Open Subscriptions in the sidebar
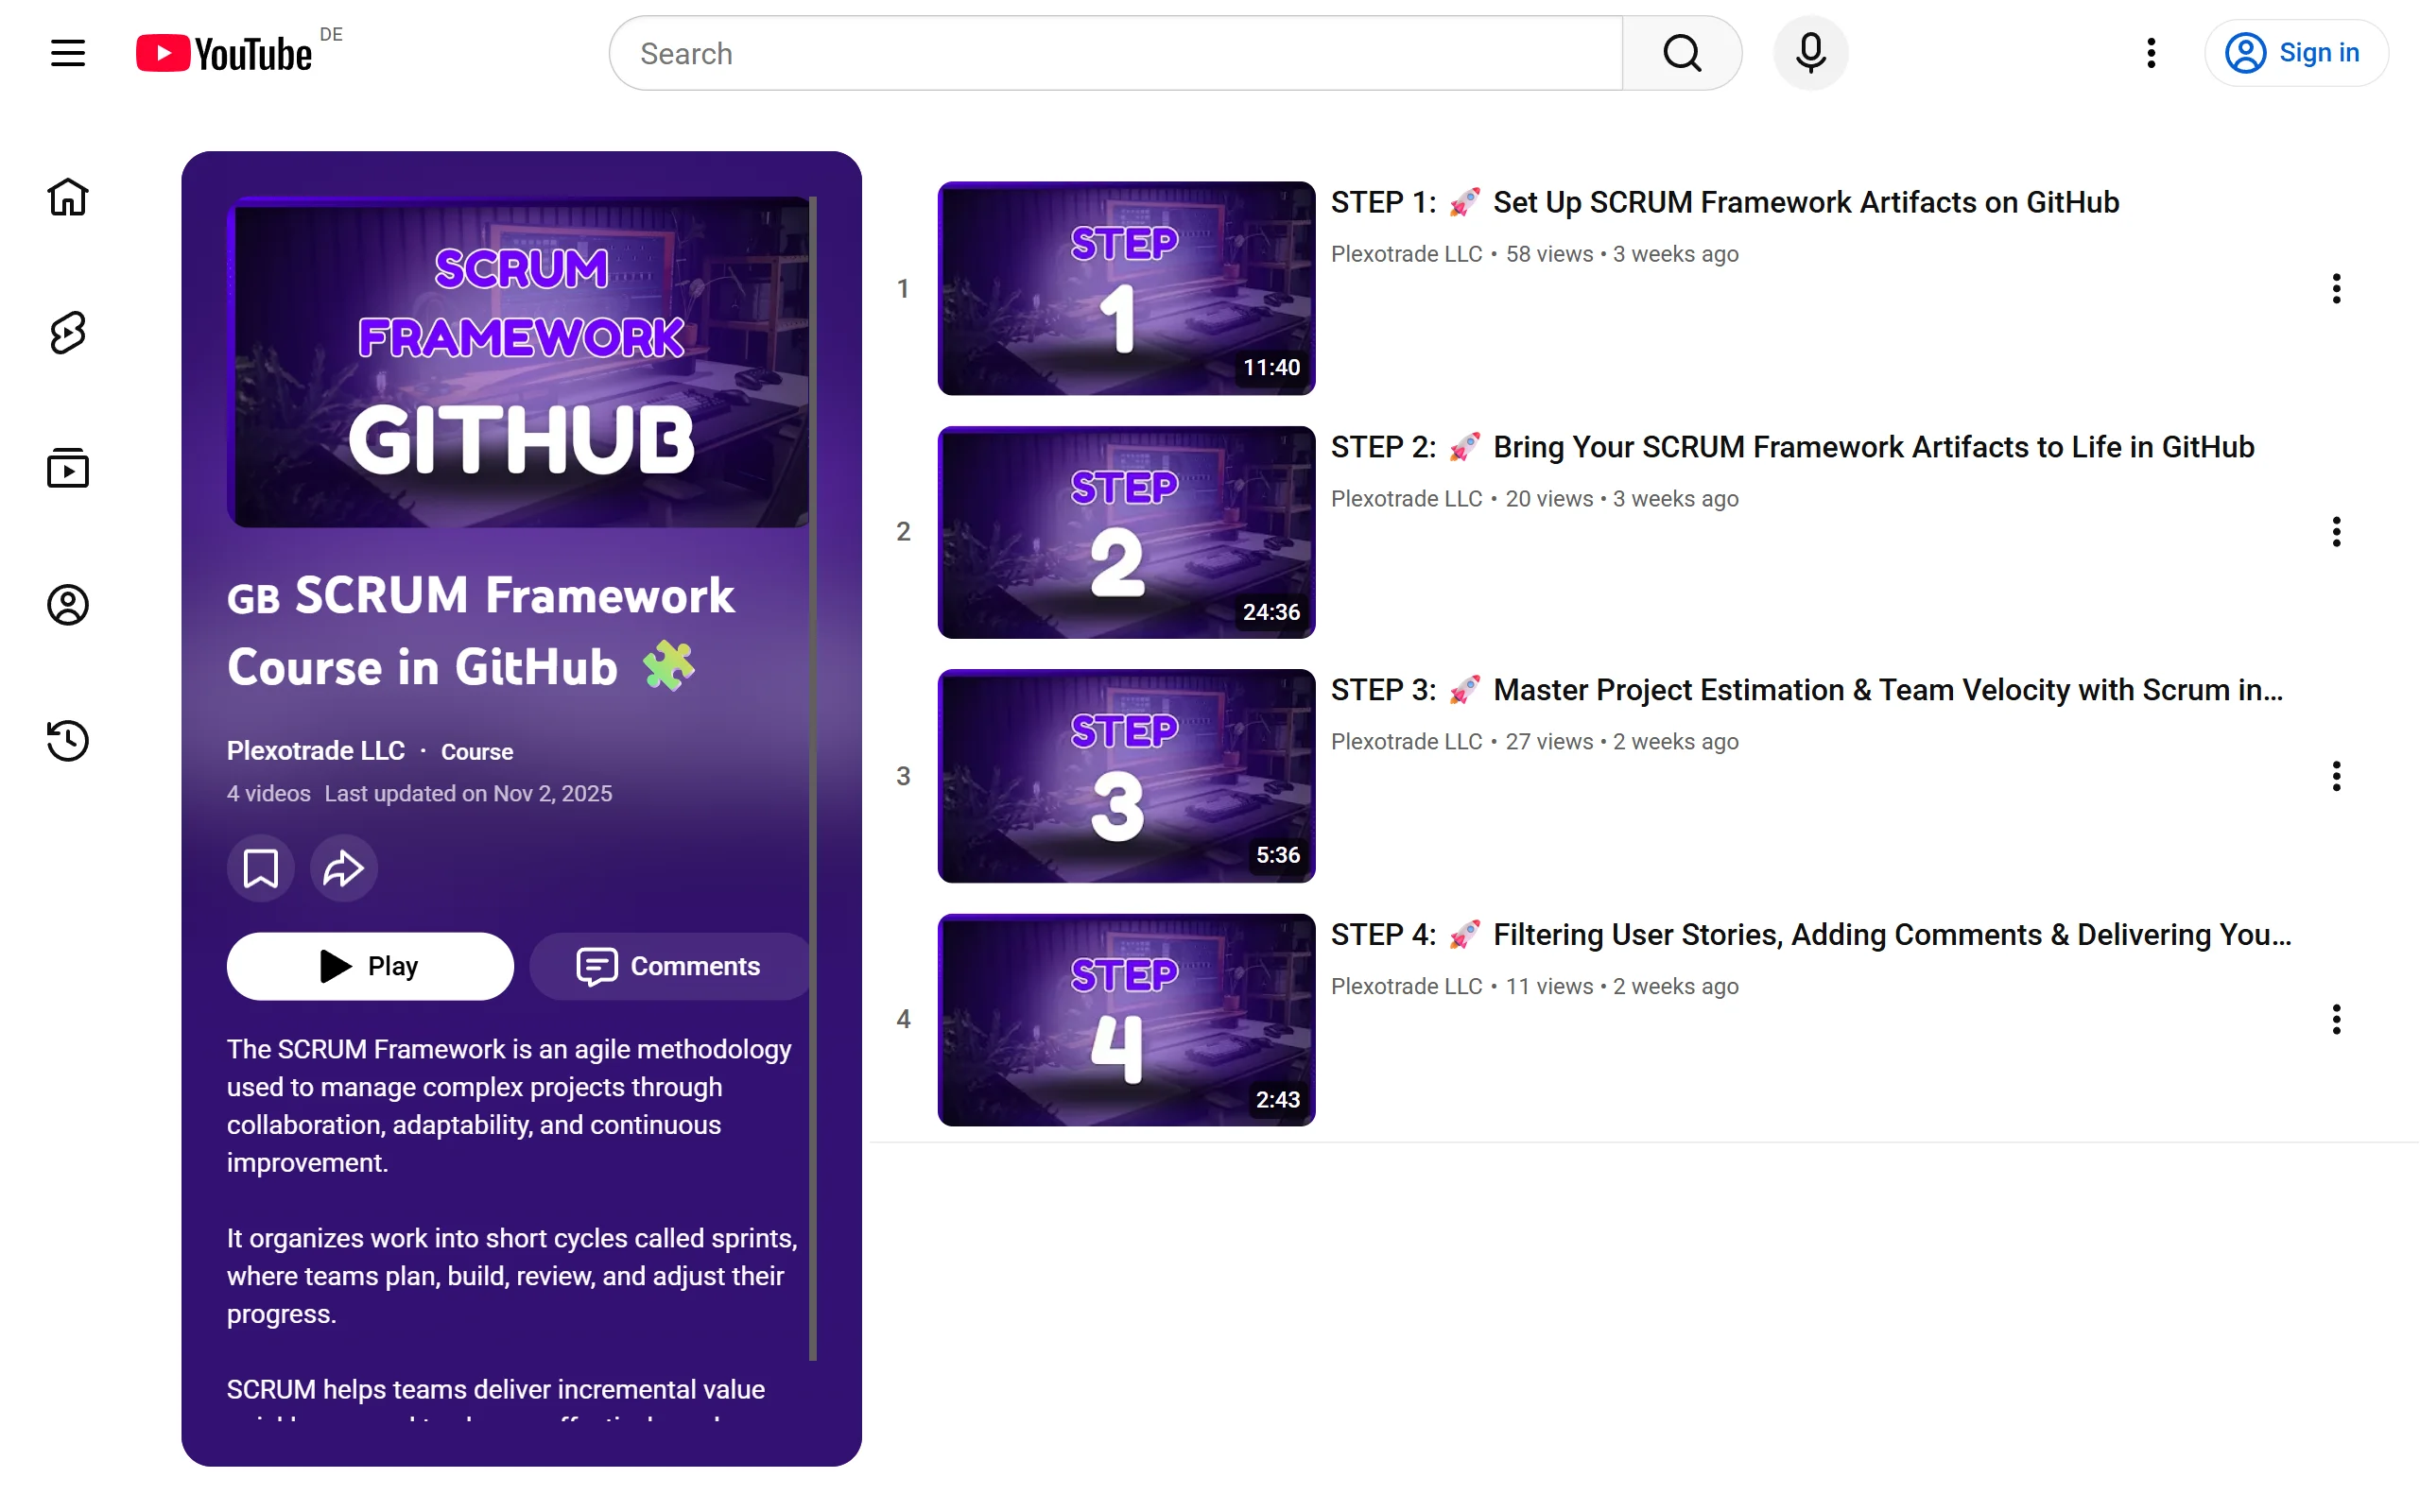The image size is (2420, 1512). pos(68,468)
